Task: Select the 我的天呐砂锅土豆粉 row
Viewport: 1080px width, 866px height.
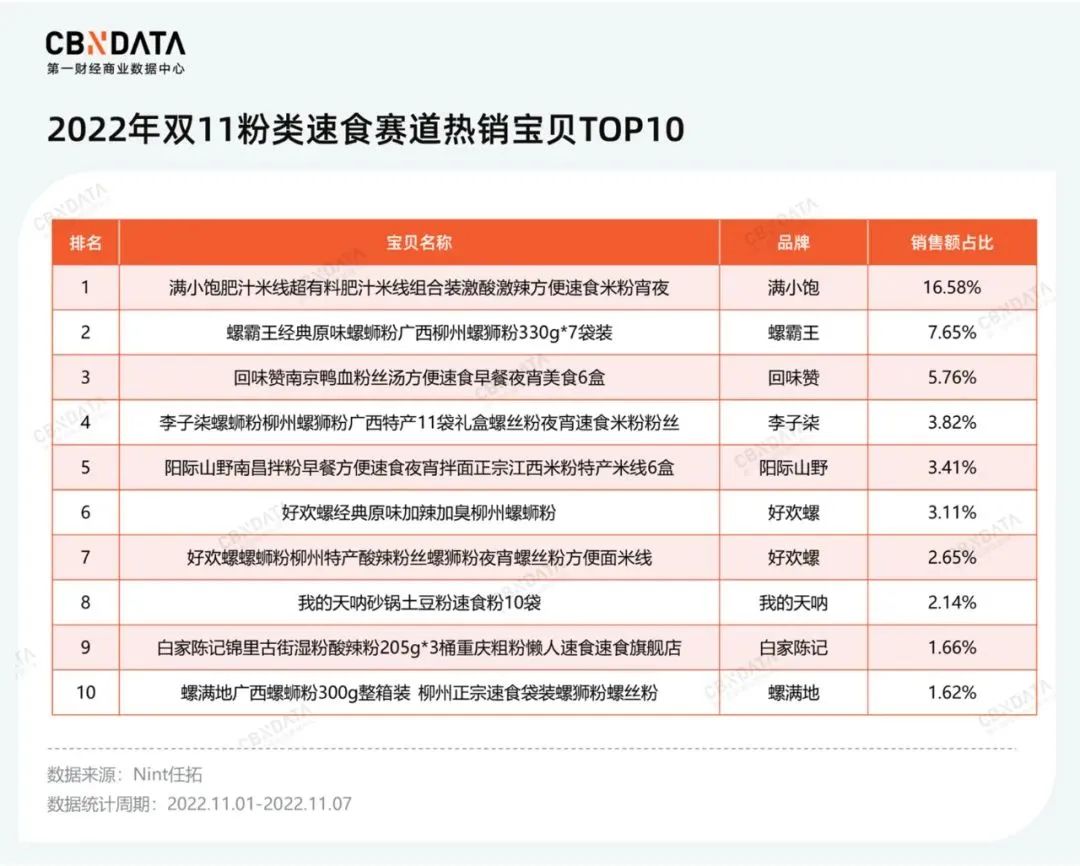Action: pyautogui.click(x=420, y=603)
